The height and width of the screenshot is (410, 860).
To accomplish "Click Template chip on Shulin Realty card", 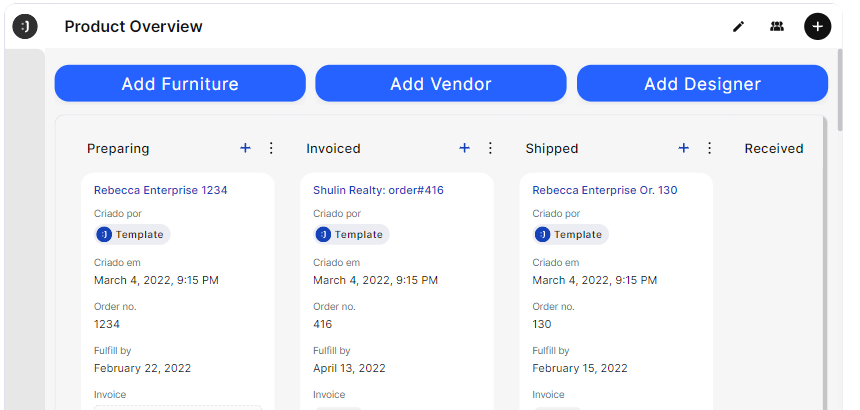I will click(x=351, y=235).
